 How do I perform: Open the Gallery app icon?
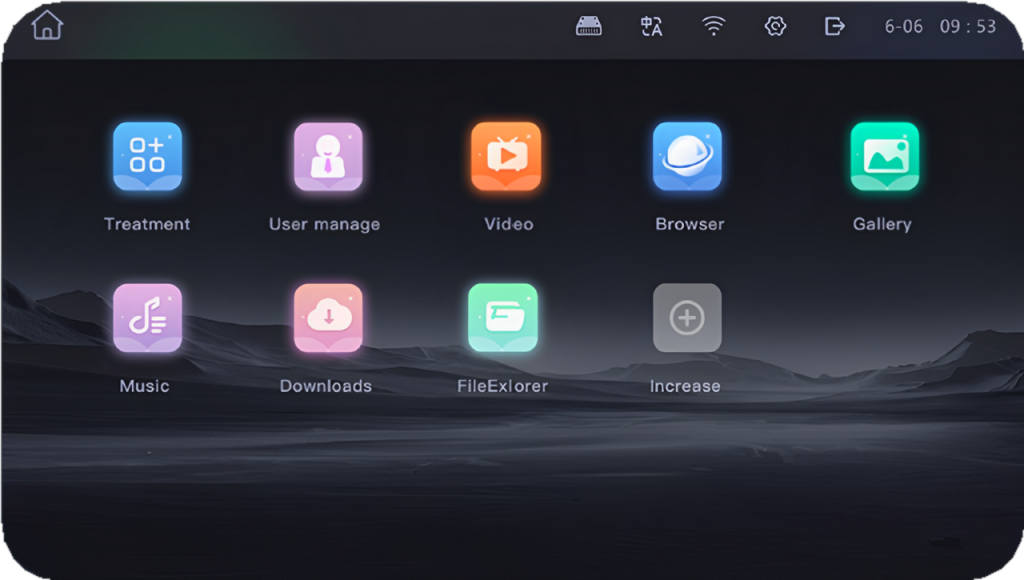click(x=884, y=157)
